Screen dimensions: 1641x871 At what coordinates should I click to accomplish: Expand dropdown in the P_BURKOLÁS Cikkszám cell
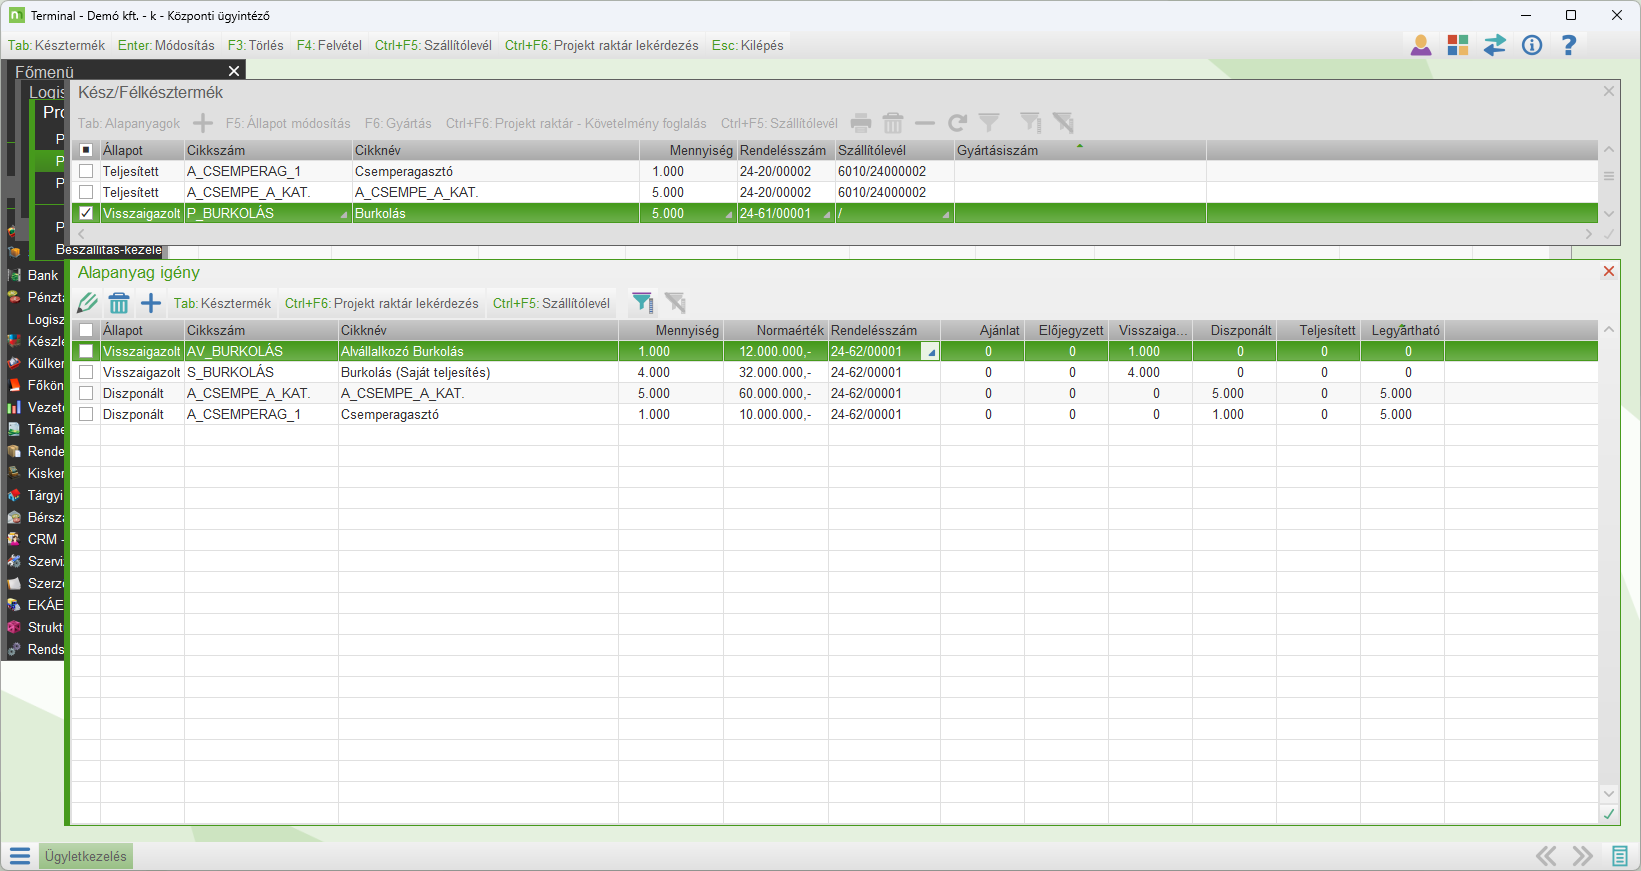[344, 214]
